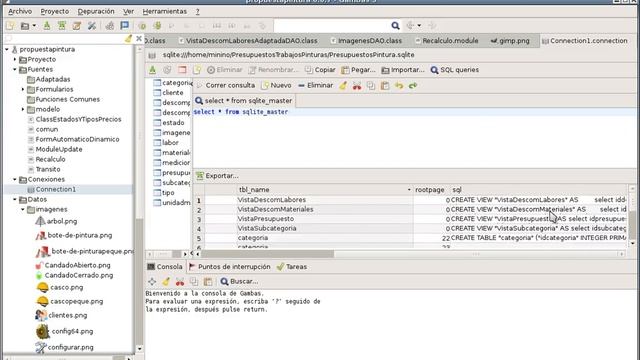
Task: Click the New project icon in main toolbar
Action: click(10, 26)
